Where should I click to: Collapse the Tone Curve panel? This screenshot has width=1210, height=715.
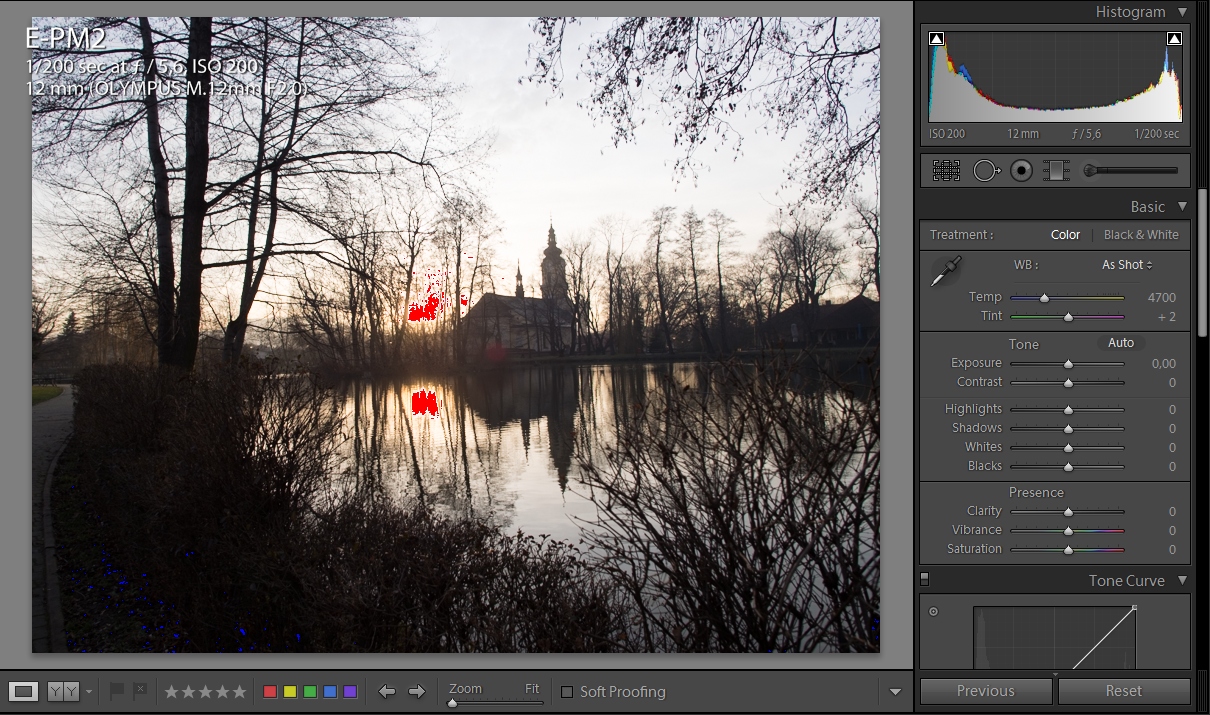[x=1182, y=581]
